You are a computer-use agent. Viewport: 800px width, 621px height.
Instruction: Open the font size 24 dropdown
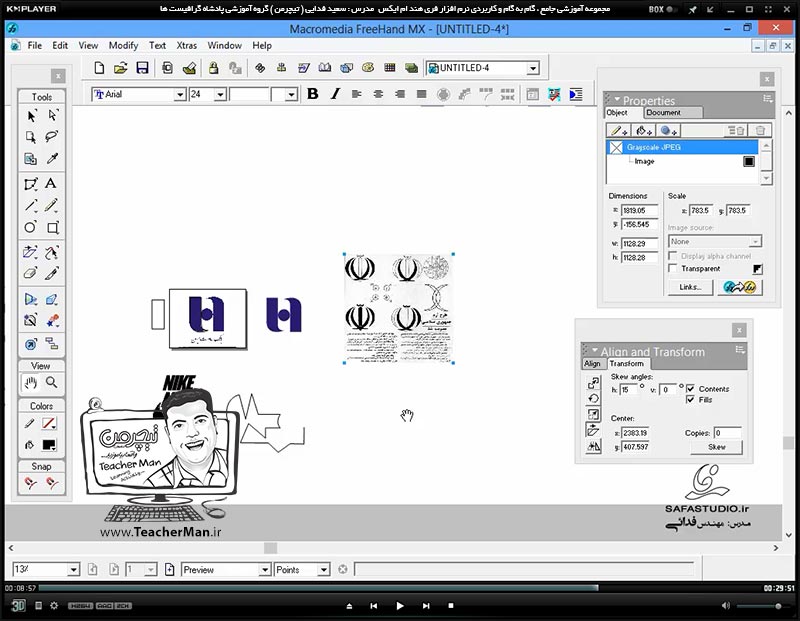tap(220, 94)
